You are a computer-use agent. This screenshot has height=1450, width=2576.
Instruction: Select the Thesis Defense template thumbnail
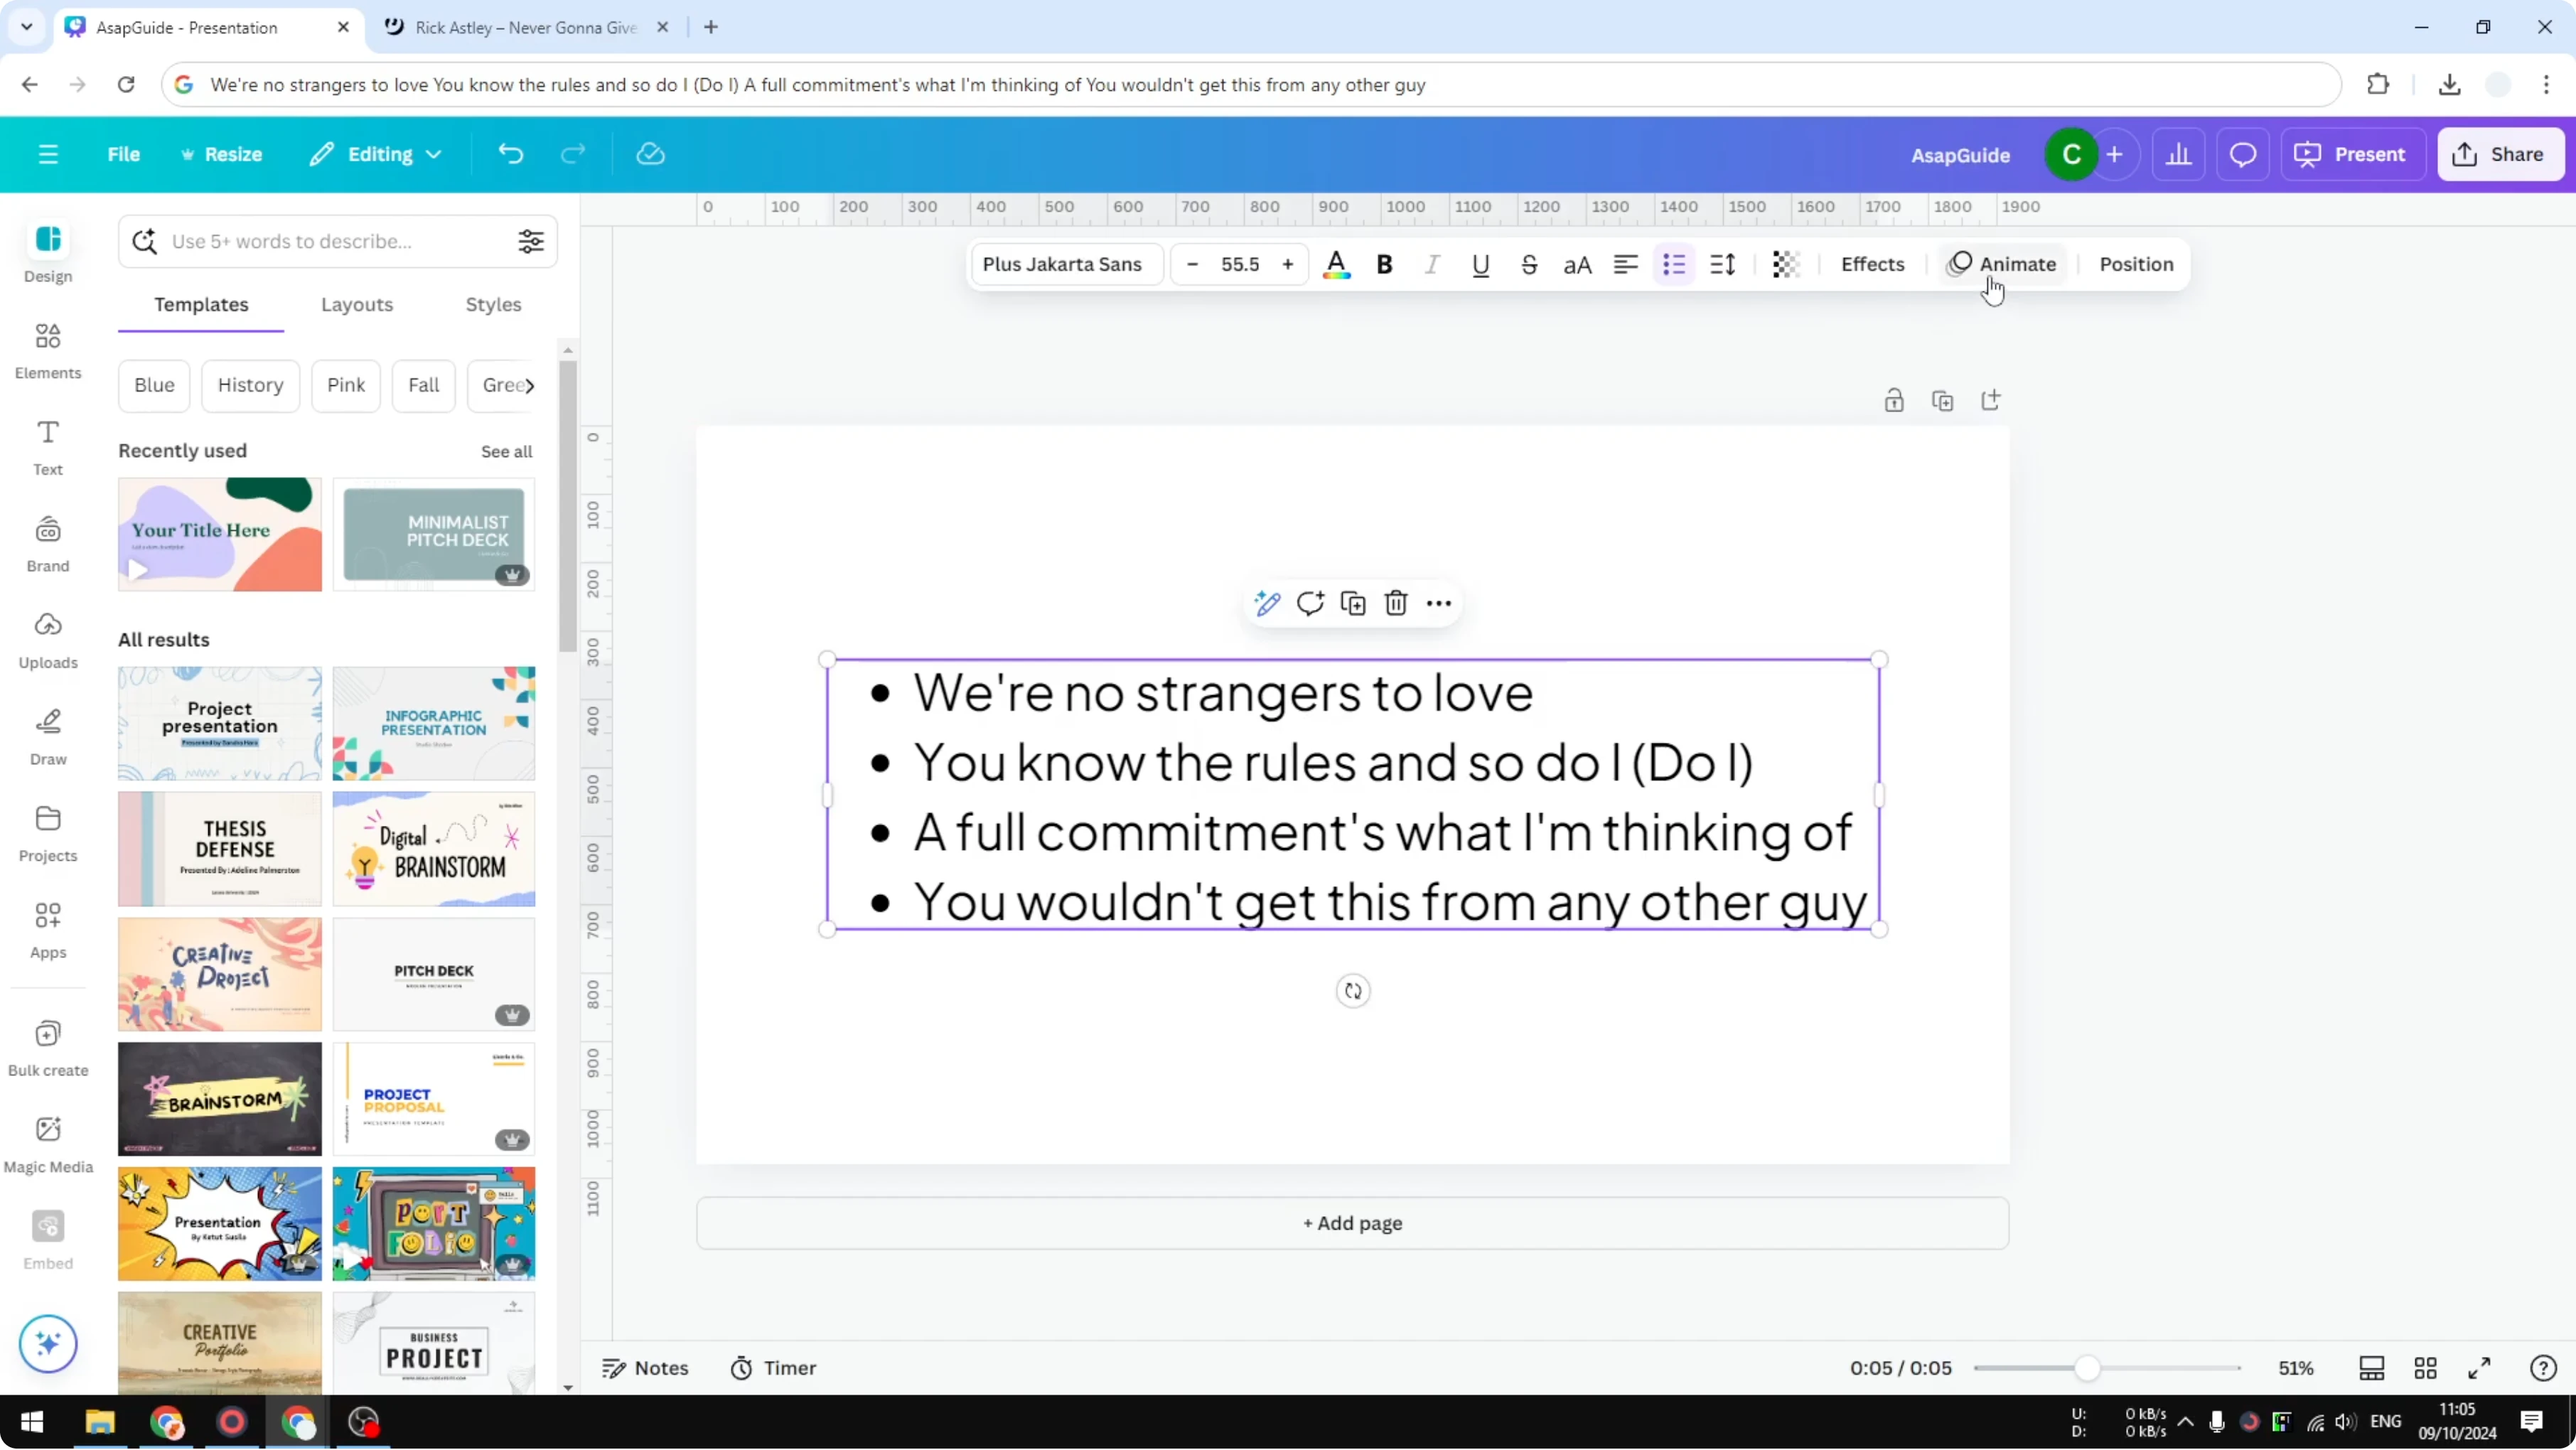(220, 849)
